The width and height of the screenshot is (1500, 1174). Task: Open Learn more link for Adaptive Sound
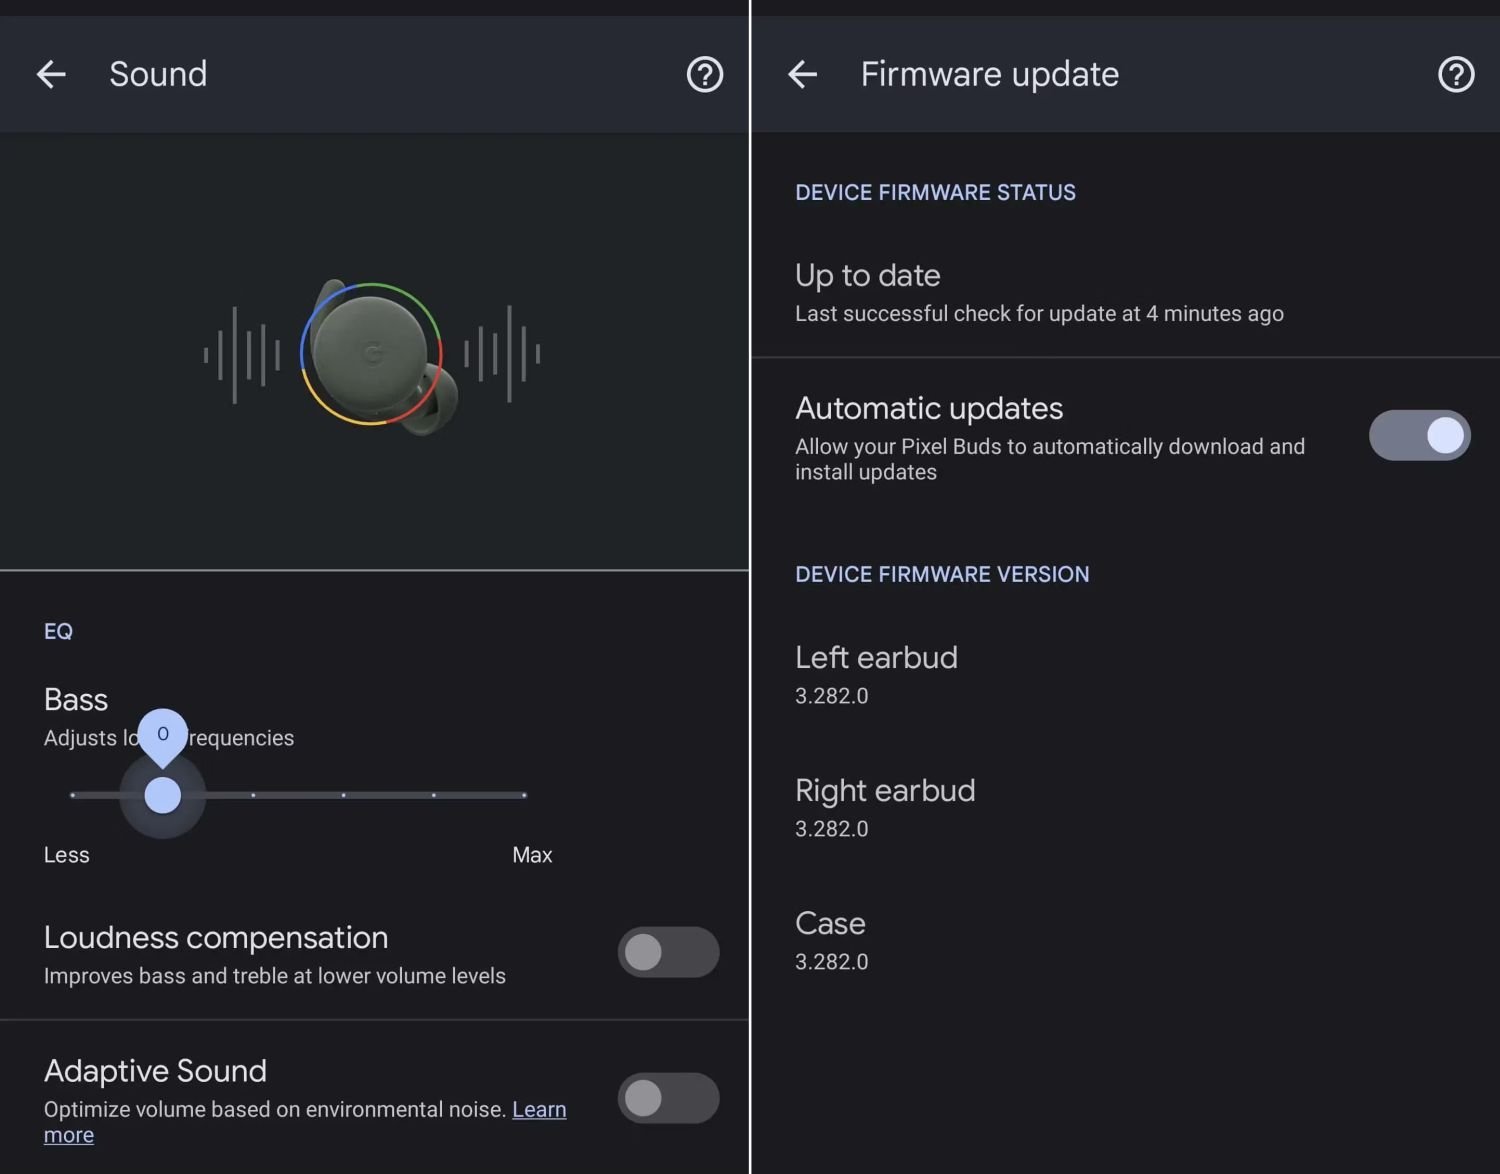539,1110
